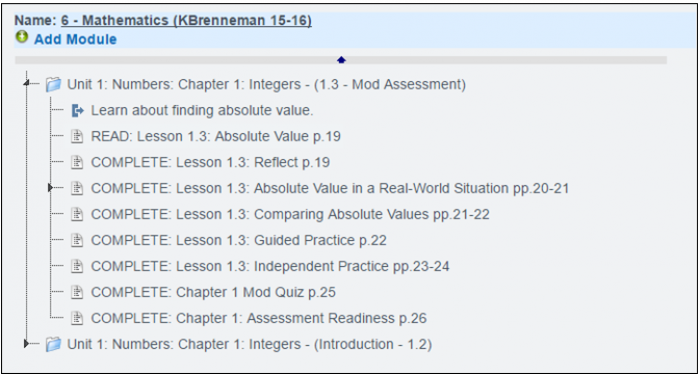The height and width of the screenshot is (374, 700).
Task: Click the blue collapse arrow on gray divider
Action: tap(342, 60)
